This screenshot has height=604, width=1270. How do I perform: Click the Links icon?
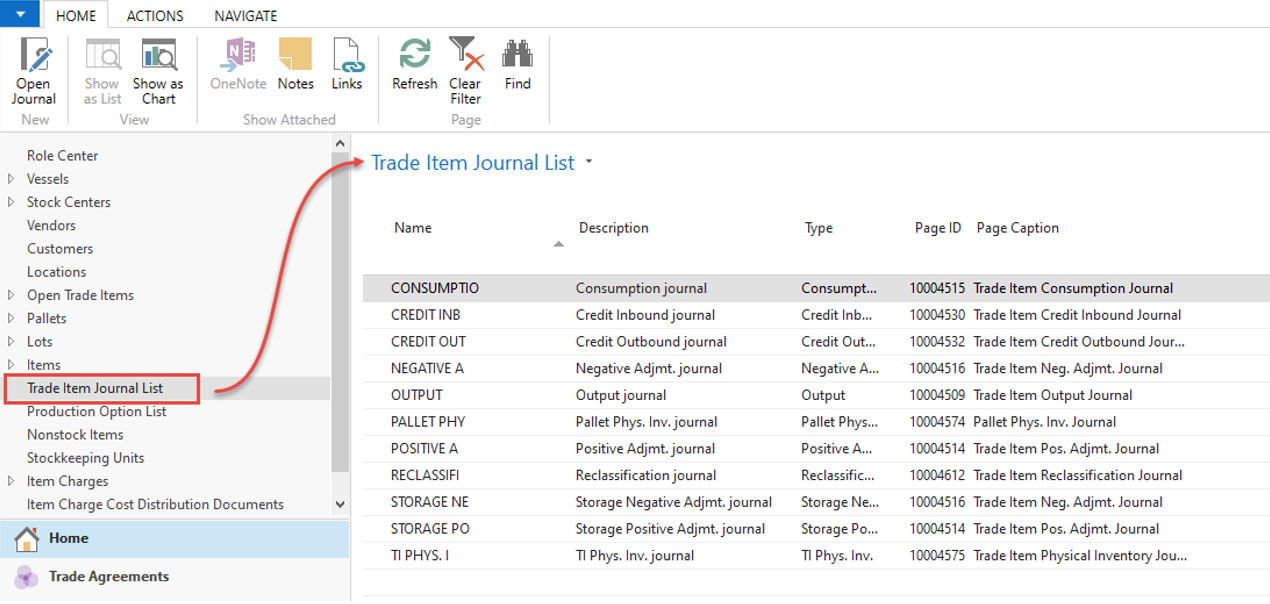[347, 56]
